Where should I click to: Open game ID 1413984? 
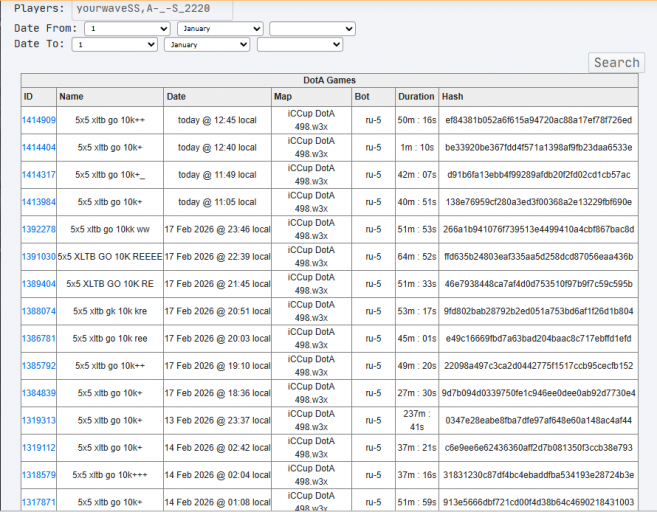point(39,202)
